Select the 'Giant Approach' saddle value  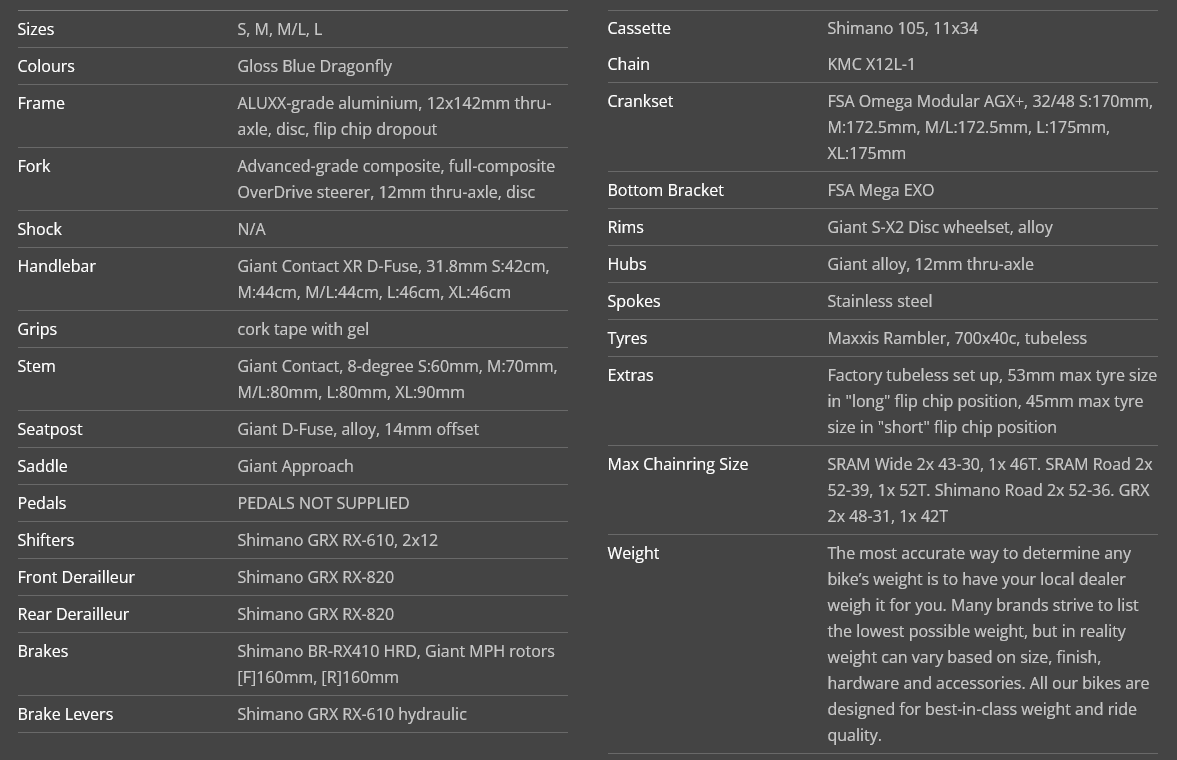pyautogui.click(x=295, y=466)
